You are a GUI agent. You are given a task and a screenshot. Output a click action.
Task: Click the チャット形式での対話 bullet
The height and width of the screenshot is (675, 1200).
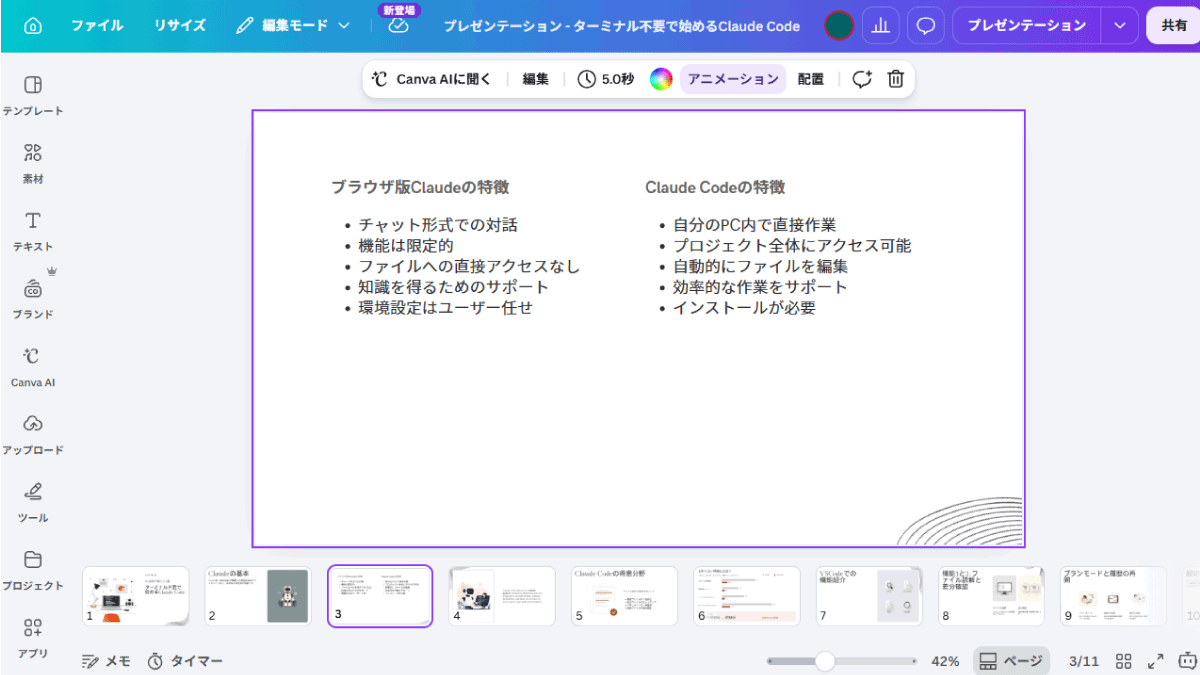pos(438,226)
